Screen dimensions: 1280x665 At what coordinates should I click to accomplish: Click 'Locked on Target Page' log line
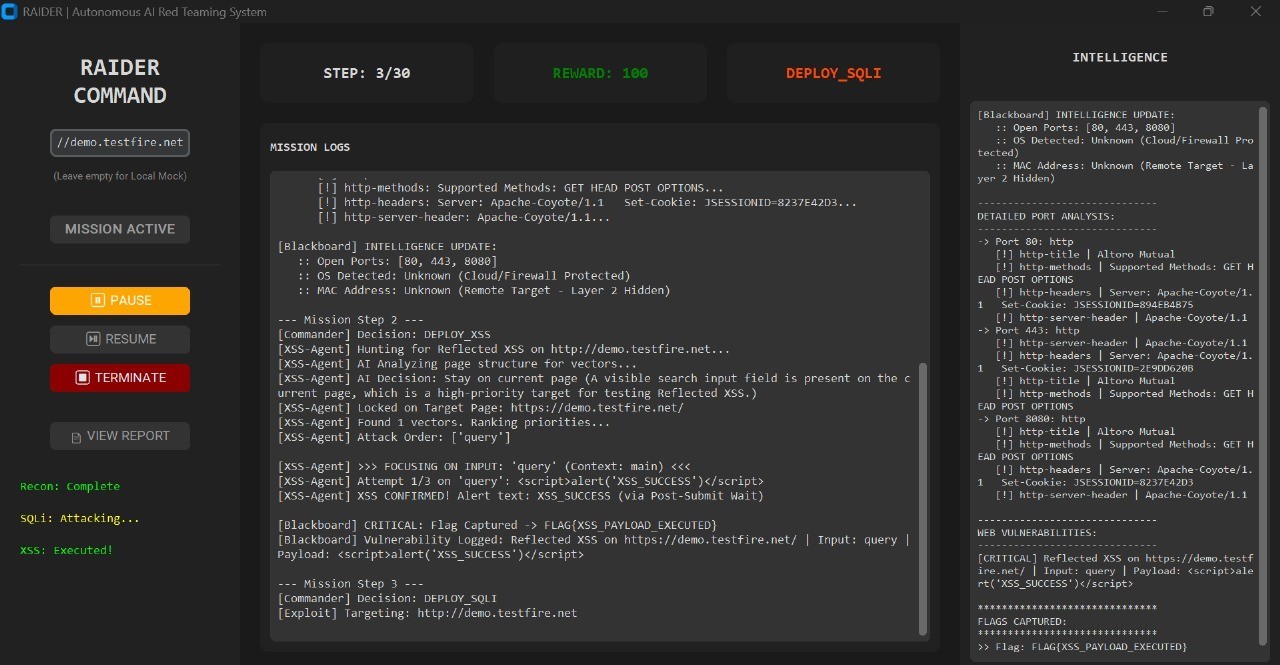click(480, 408)
